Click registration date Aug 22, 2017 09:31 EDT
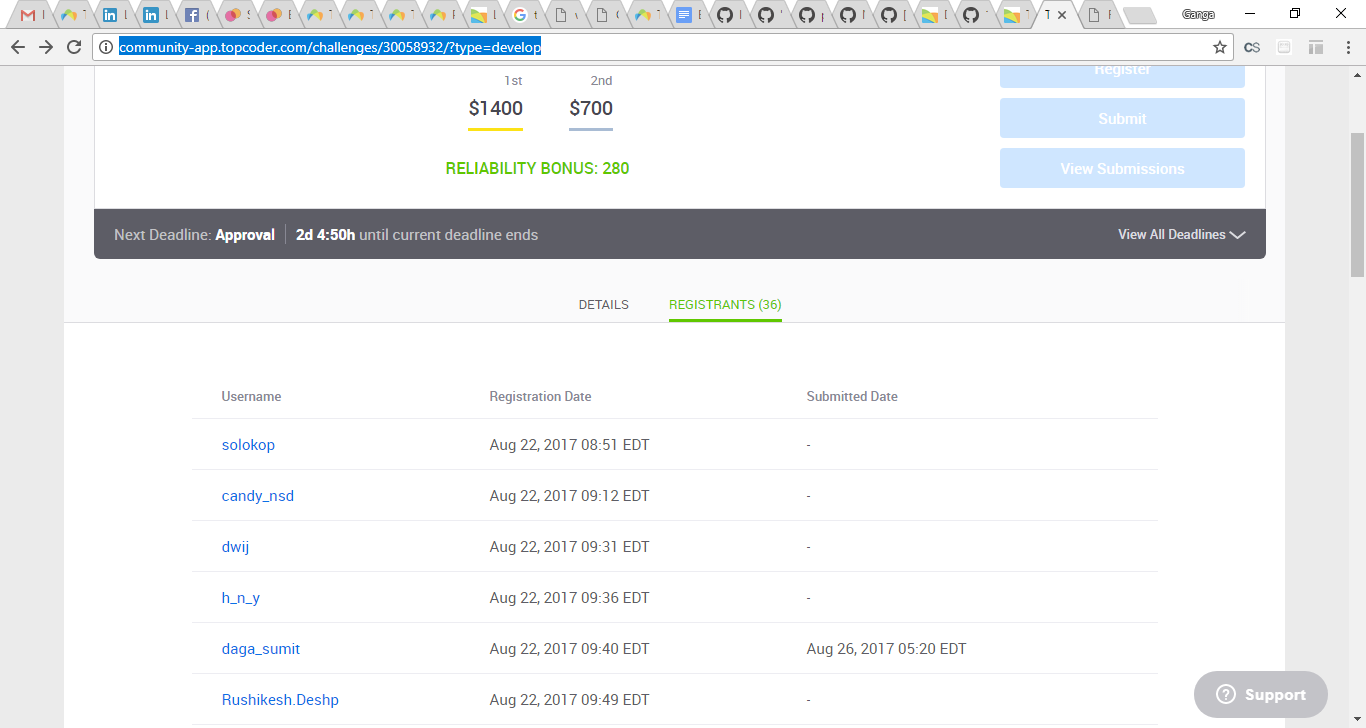1366x728 pixels. pyautogui.click(x=569, y=547)
